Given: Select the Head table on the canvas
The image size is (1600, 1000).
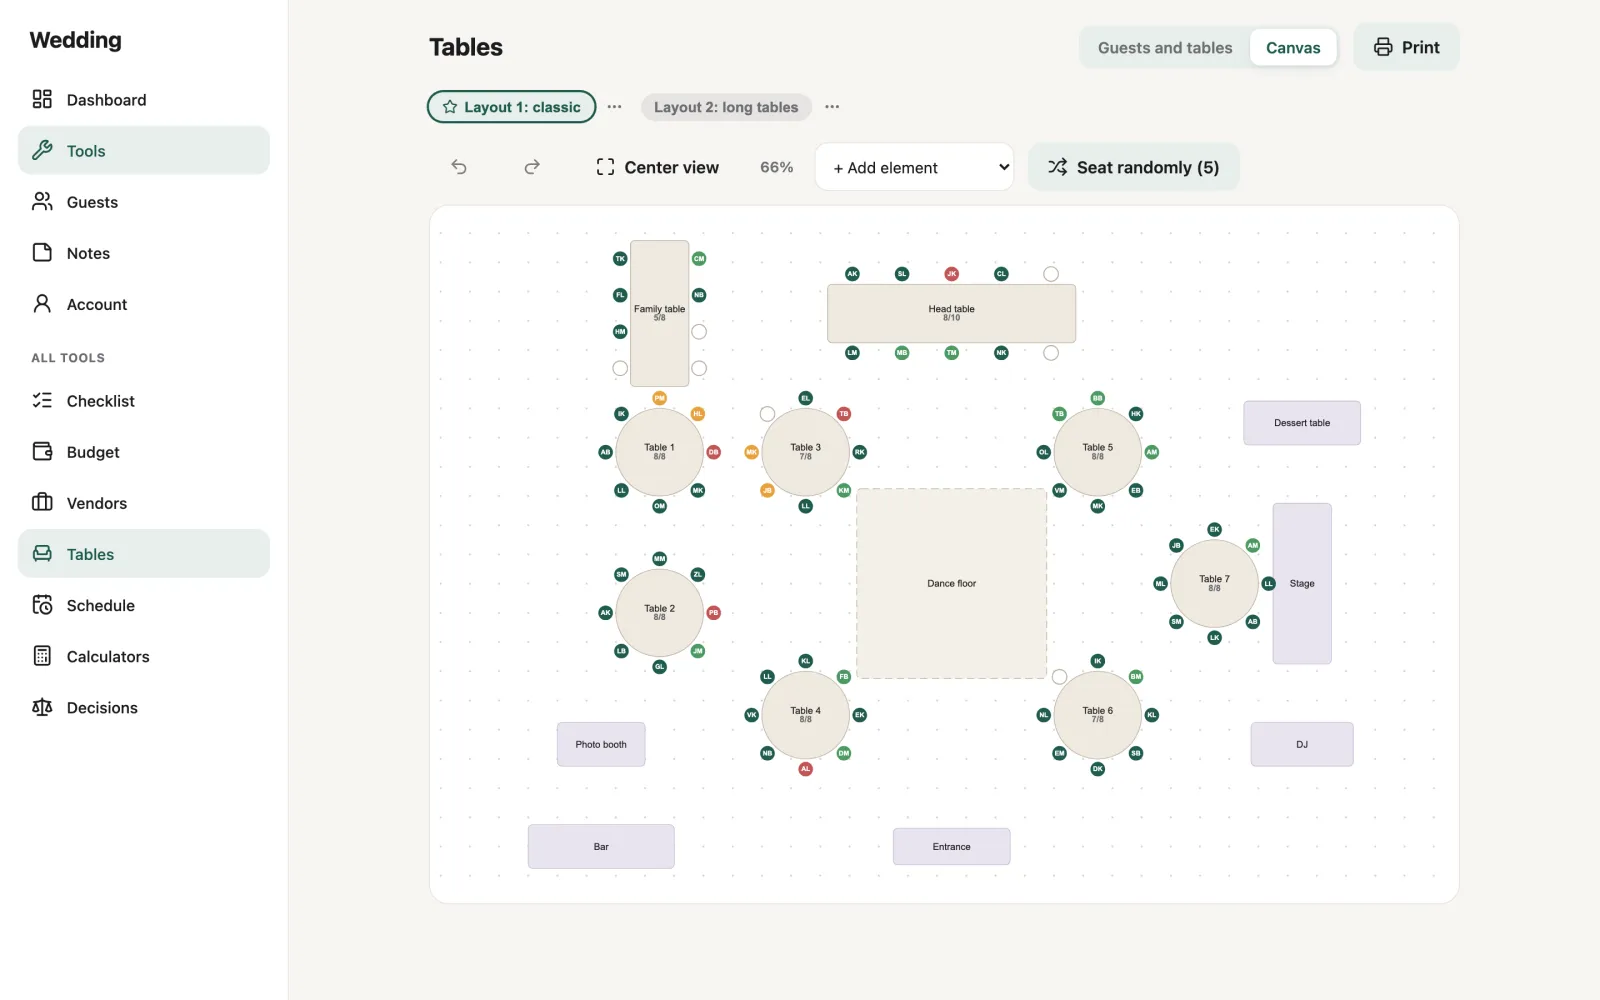Looking at the screenshot, I should click(952, 313).
